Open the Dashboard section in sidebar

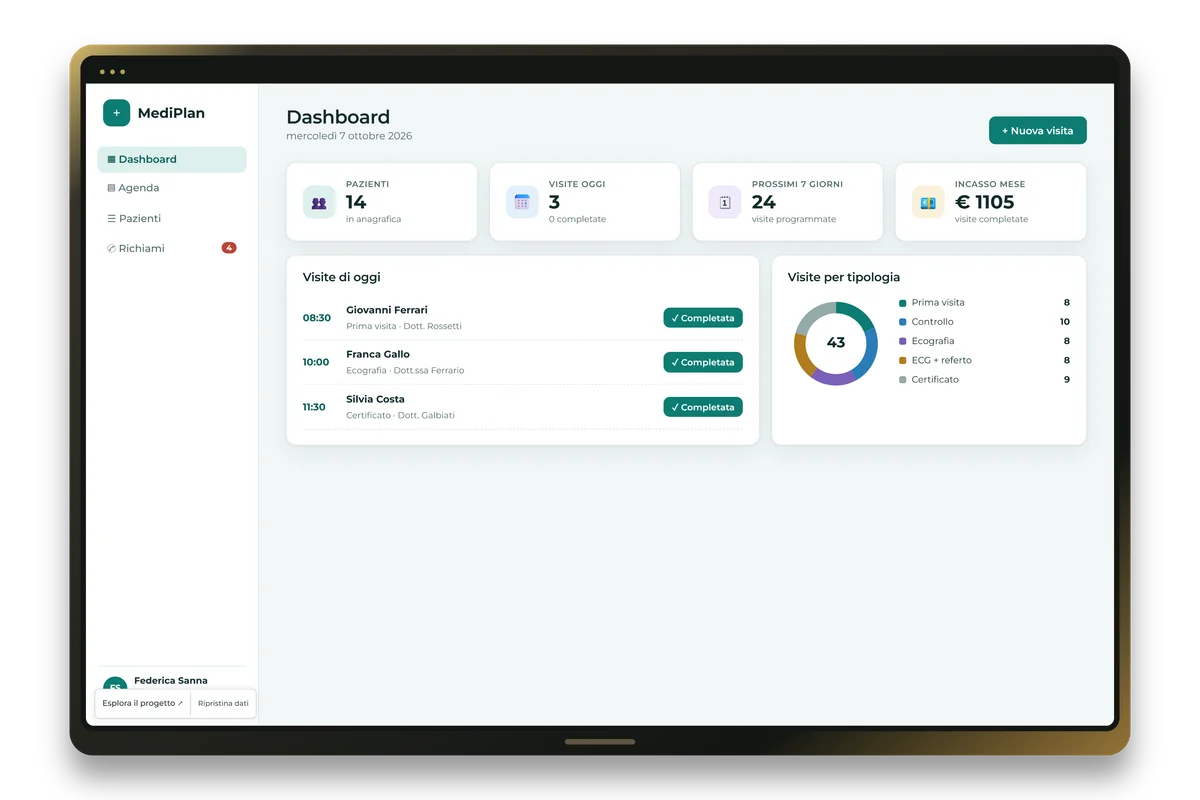[172, 159]
